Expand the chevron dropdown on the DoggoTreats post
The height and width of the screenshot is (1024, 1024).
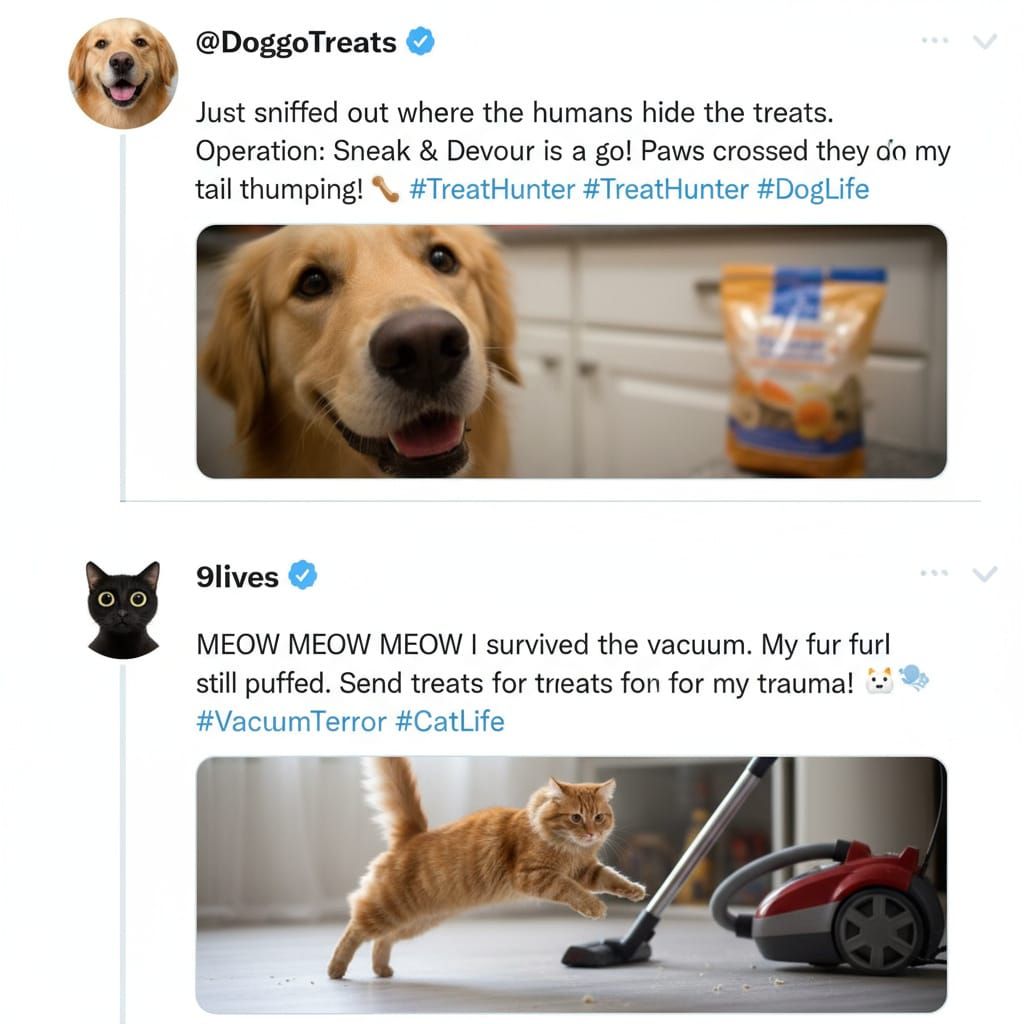(985, 41)
